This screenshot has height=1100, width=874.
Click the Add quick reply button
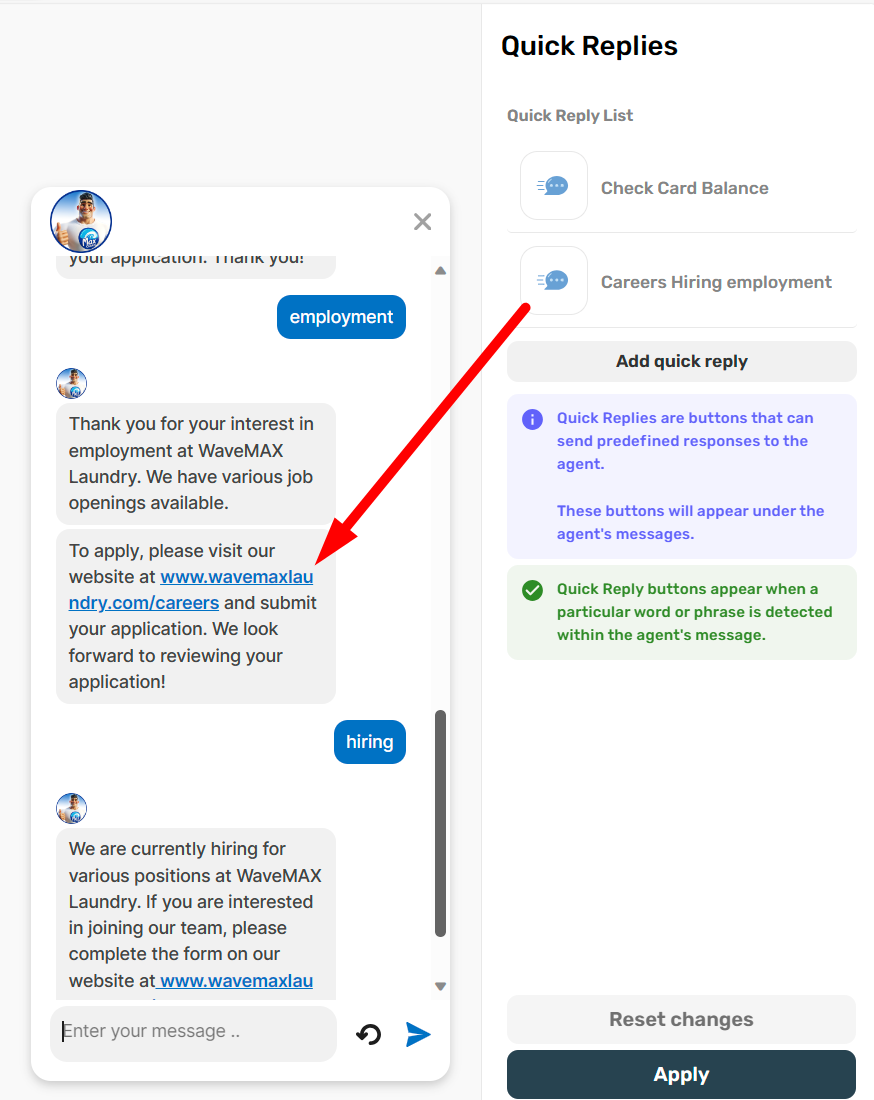point(681,361)
